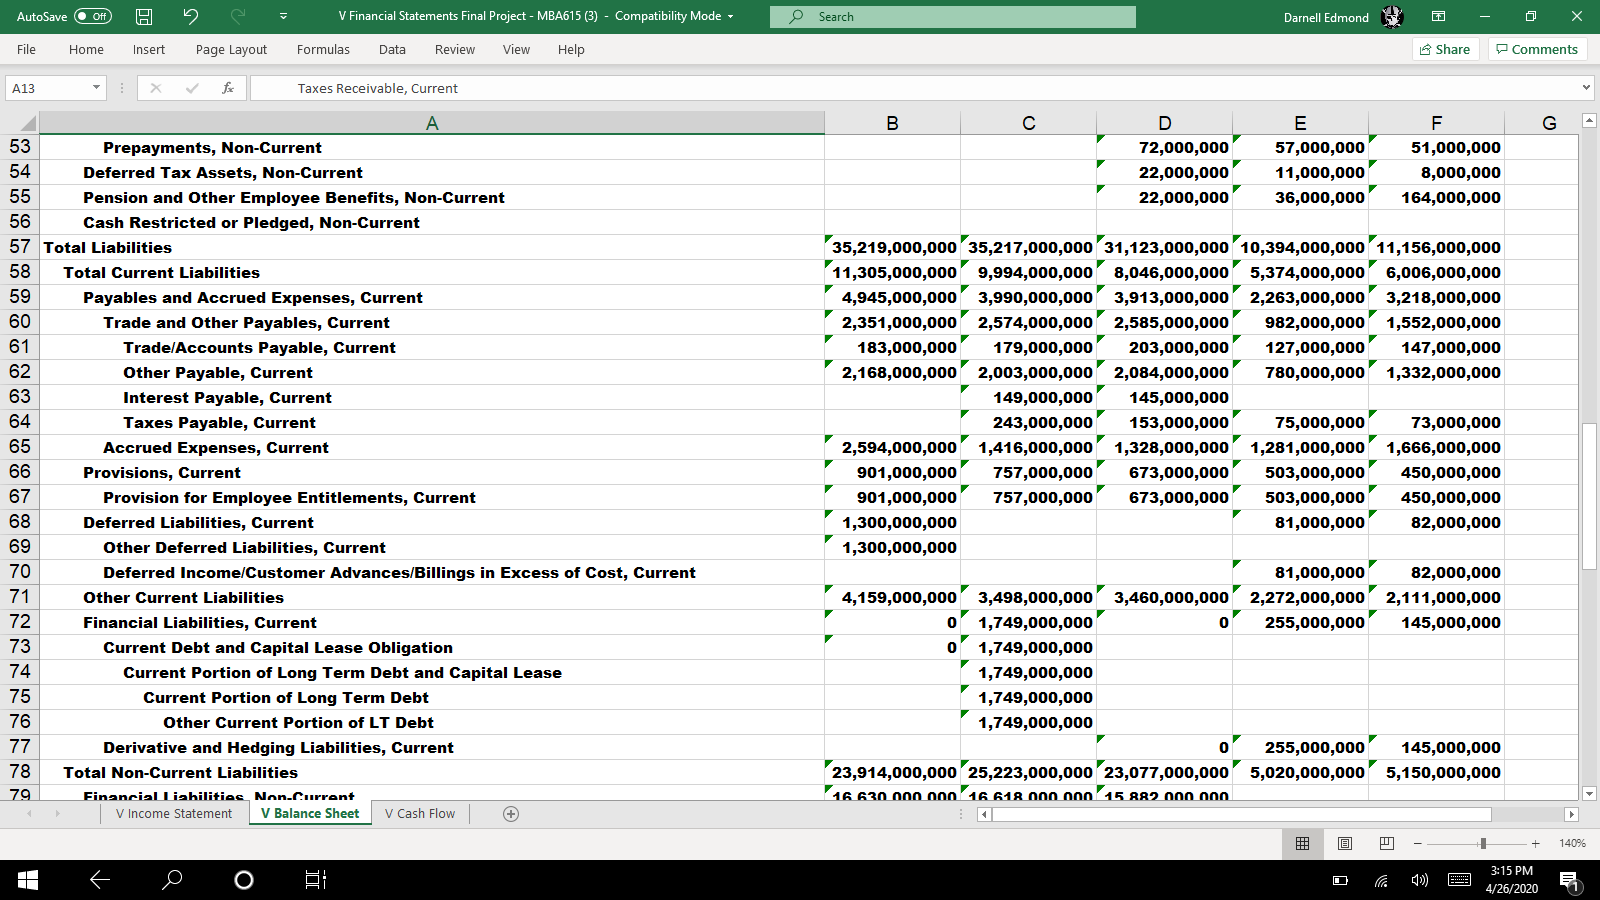This screenshot has height=900, width=1600.
Task: Click cell Total Current Liabilities
Action: coord(432,272)
